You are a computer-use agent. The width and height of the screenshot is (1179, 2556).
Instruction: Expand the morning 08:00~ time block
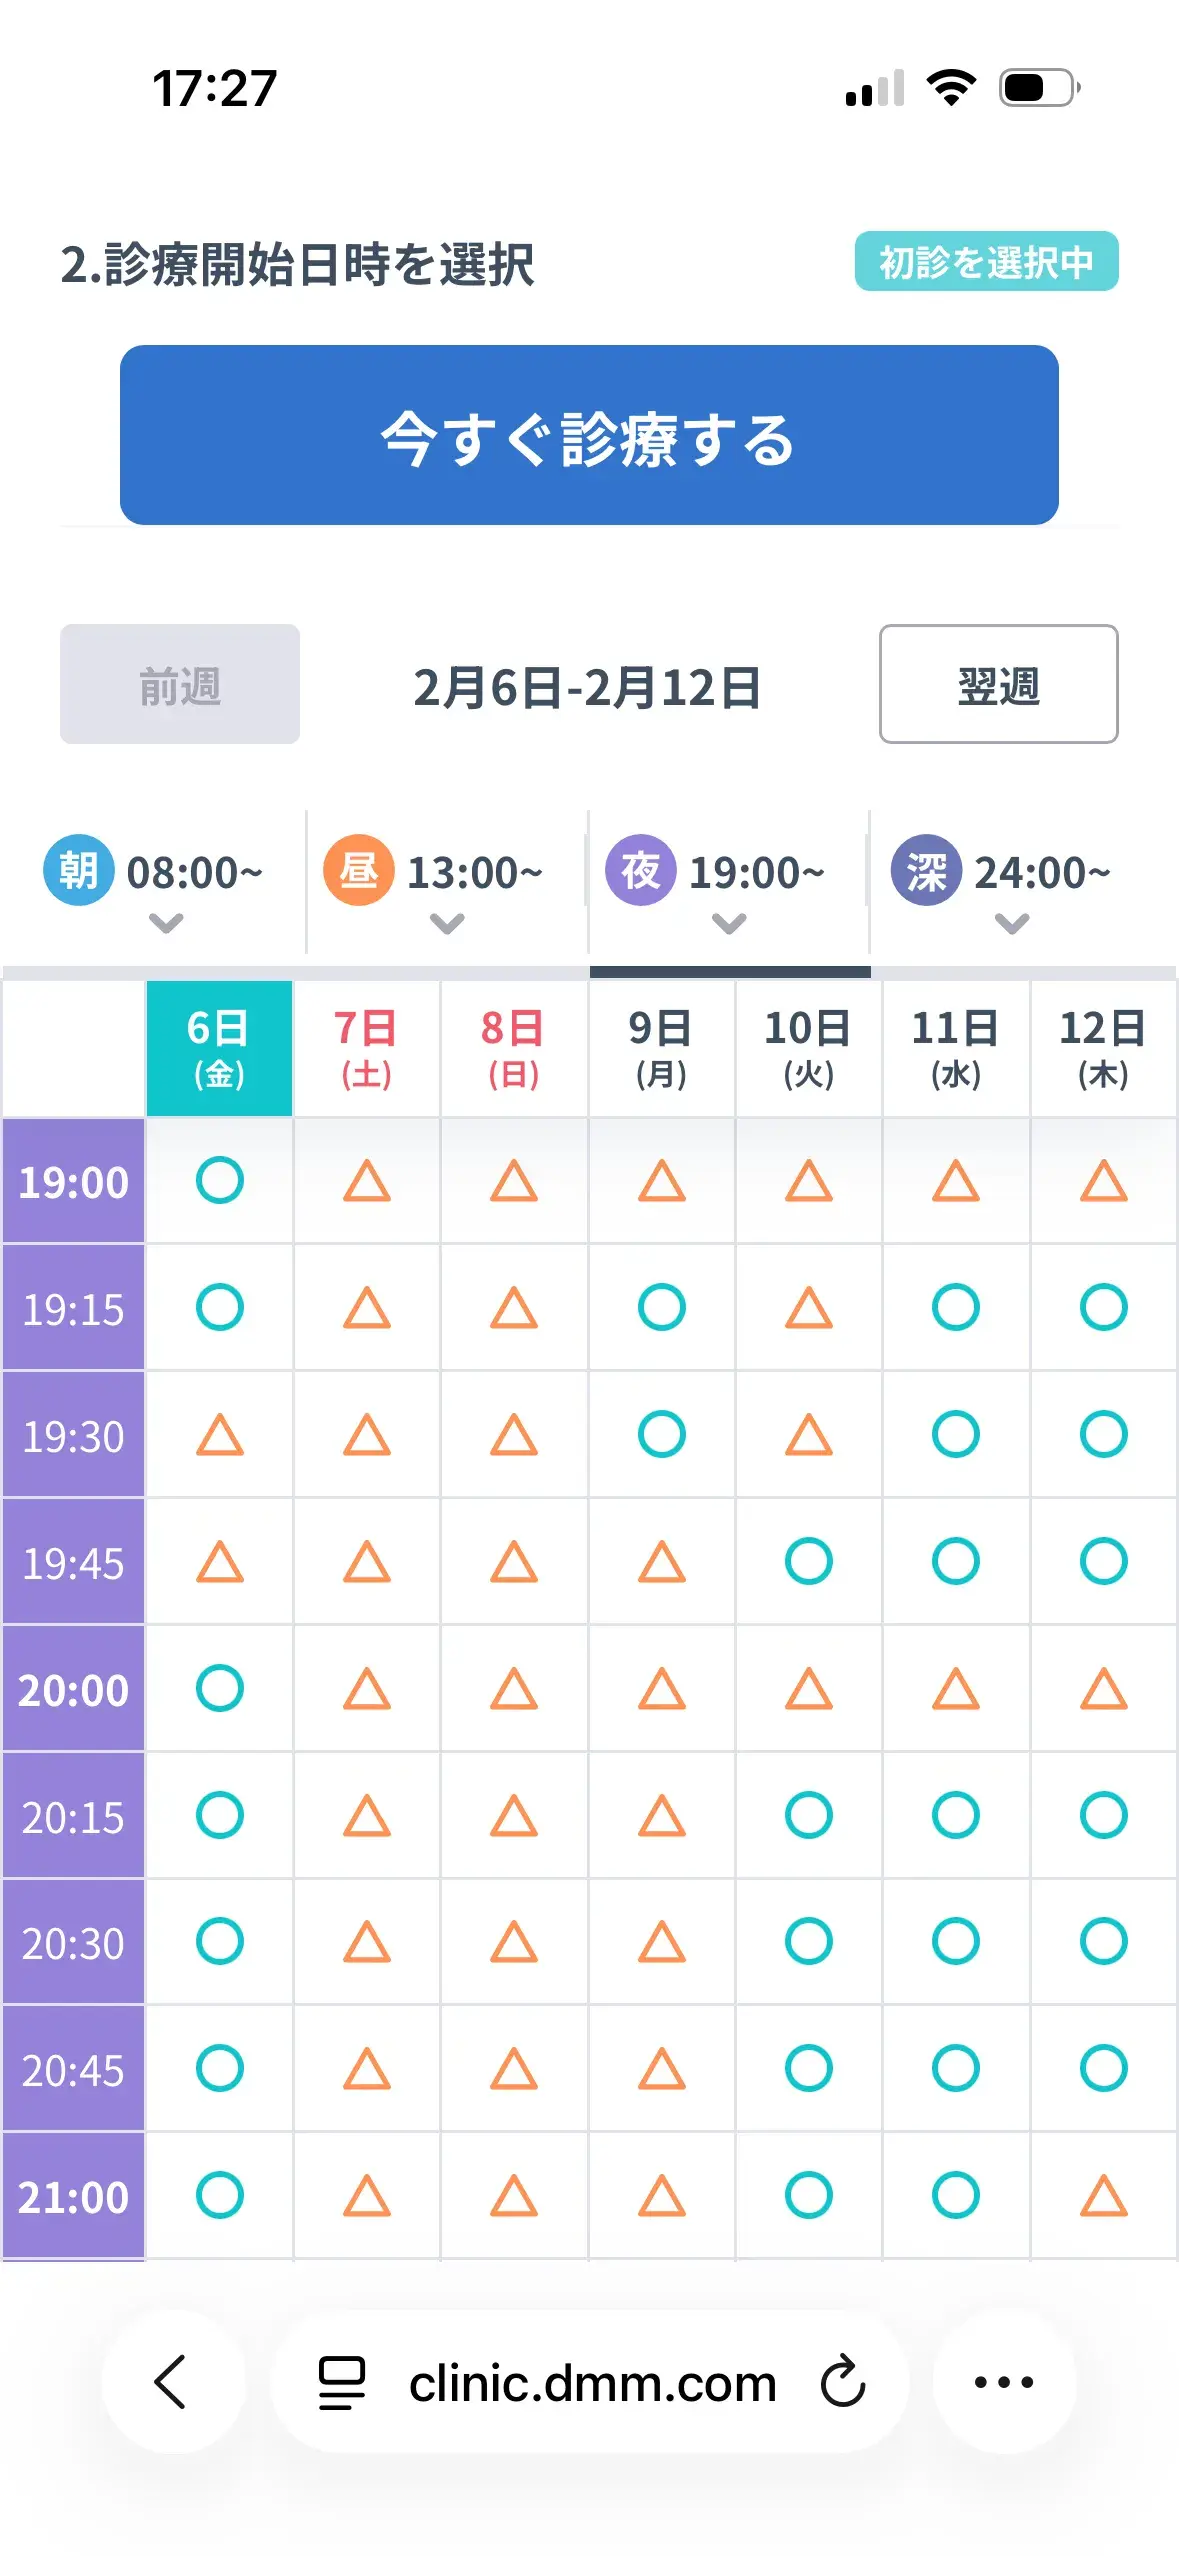[155, 885]
